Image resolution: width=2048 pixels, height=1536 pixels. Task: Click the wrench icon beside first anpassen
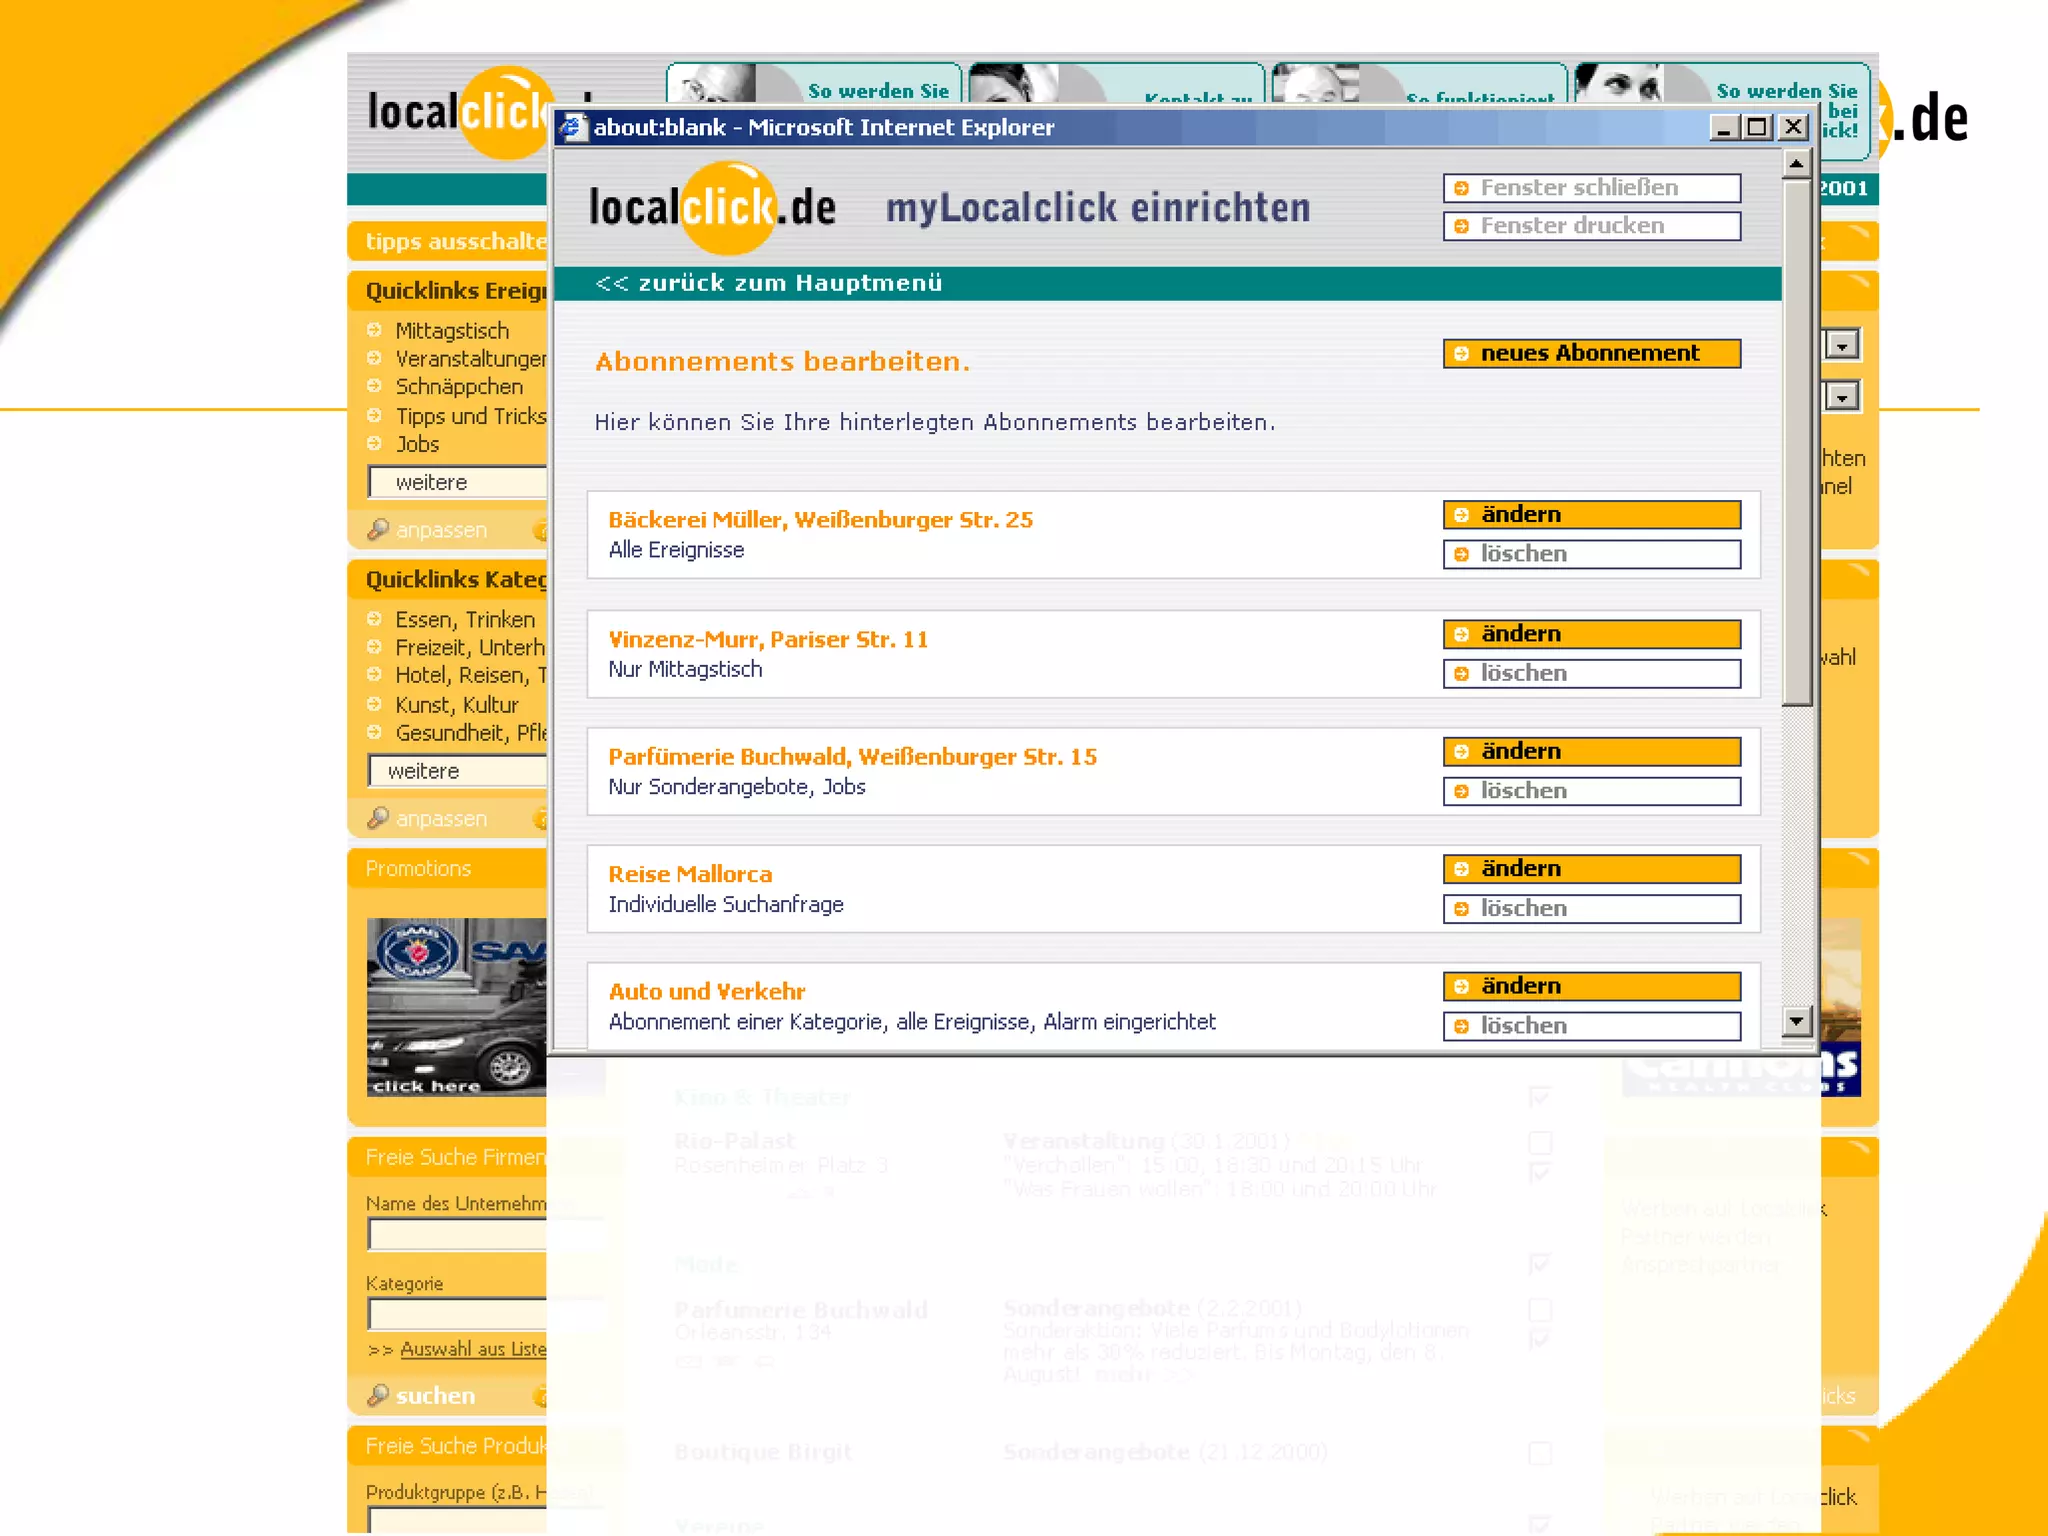pyautogui.click(x=377, y=529)
